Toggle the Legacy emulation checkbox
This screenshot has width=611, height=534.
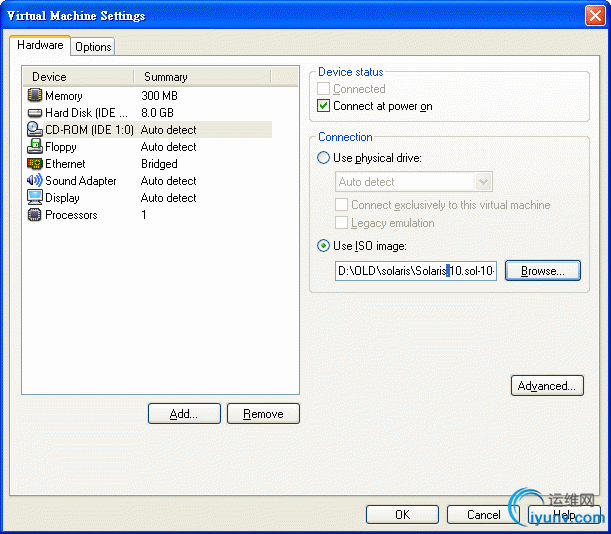(x=341, y=223)
